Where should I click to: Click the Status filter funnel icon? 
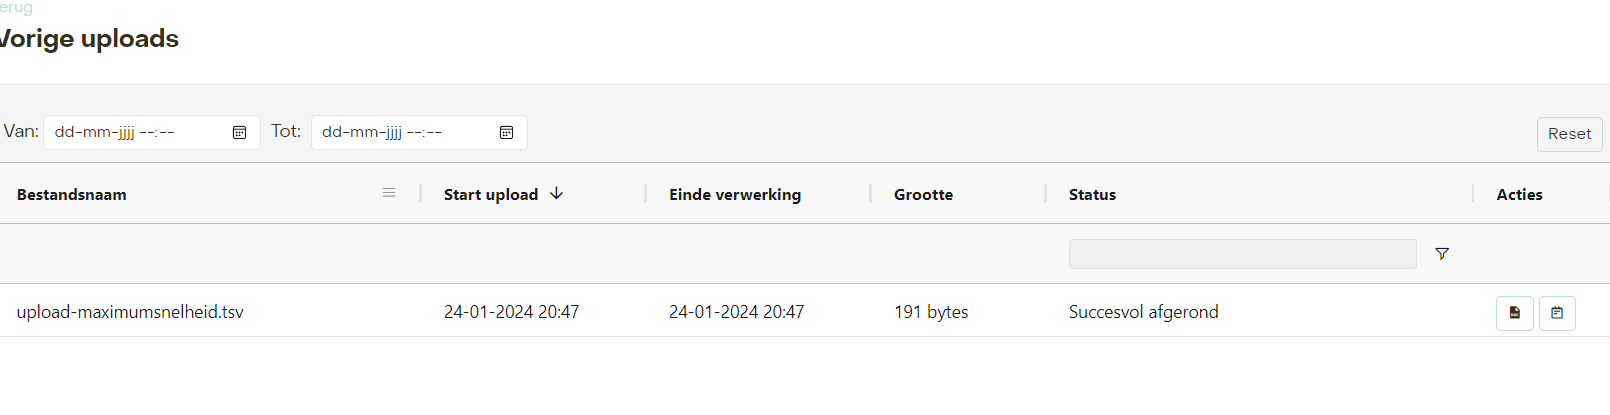(x=1442, y=254)
